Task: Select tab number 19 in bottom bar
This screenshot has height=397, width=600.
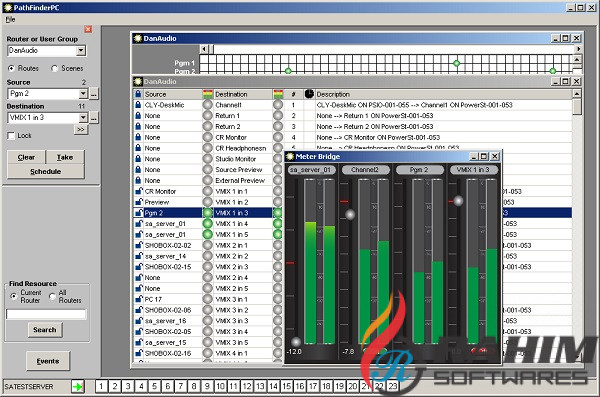Action: coord(339,386)
